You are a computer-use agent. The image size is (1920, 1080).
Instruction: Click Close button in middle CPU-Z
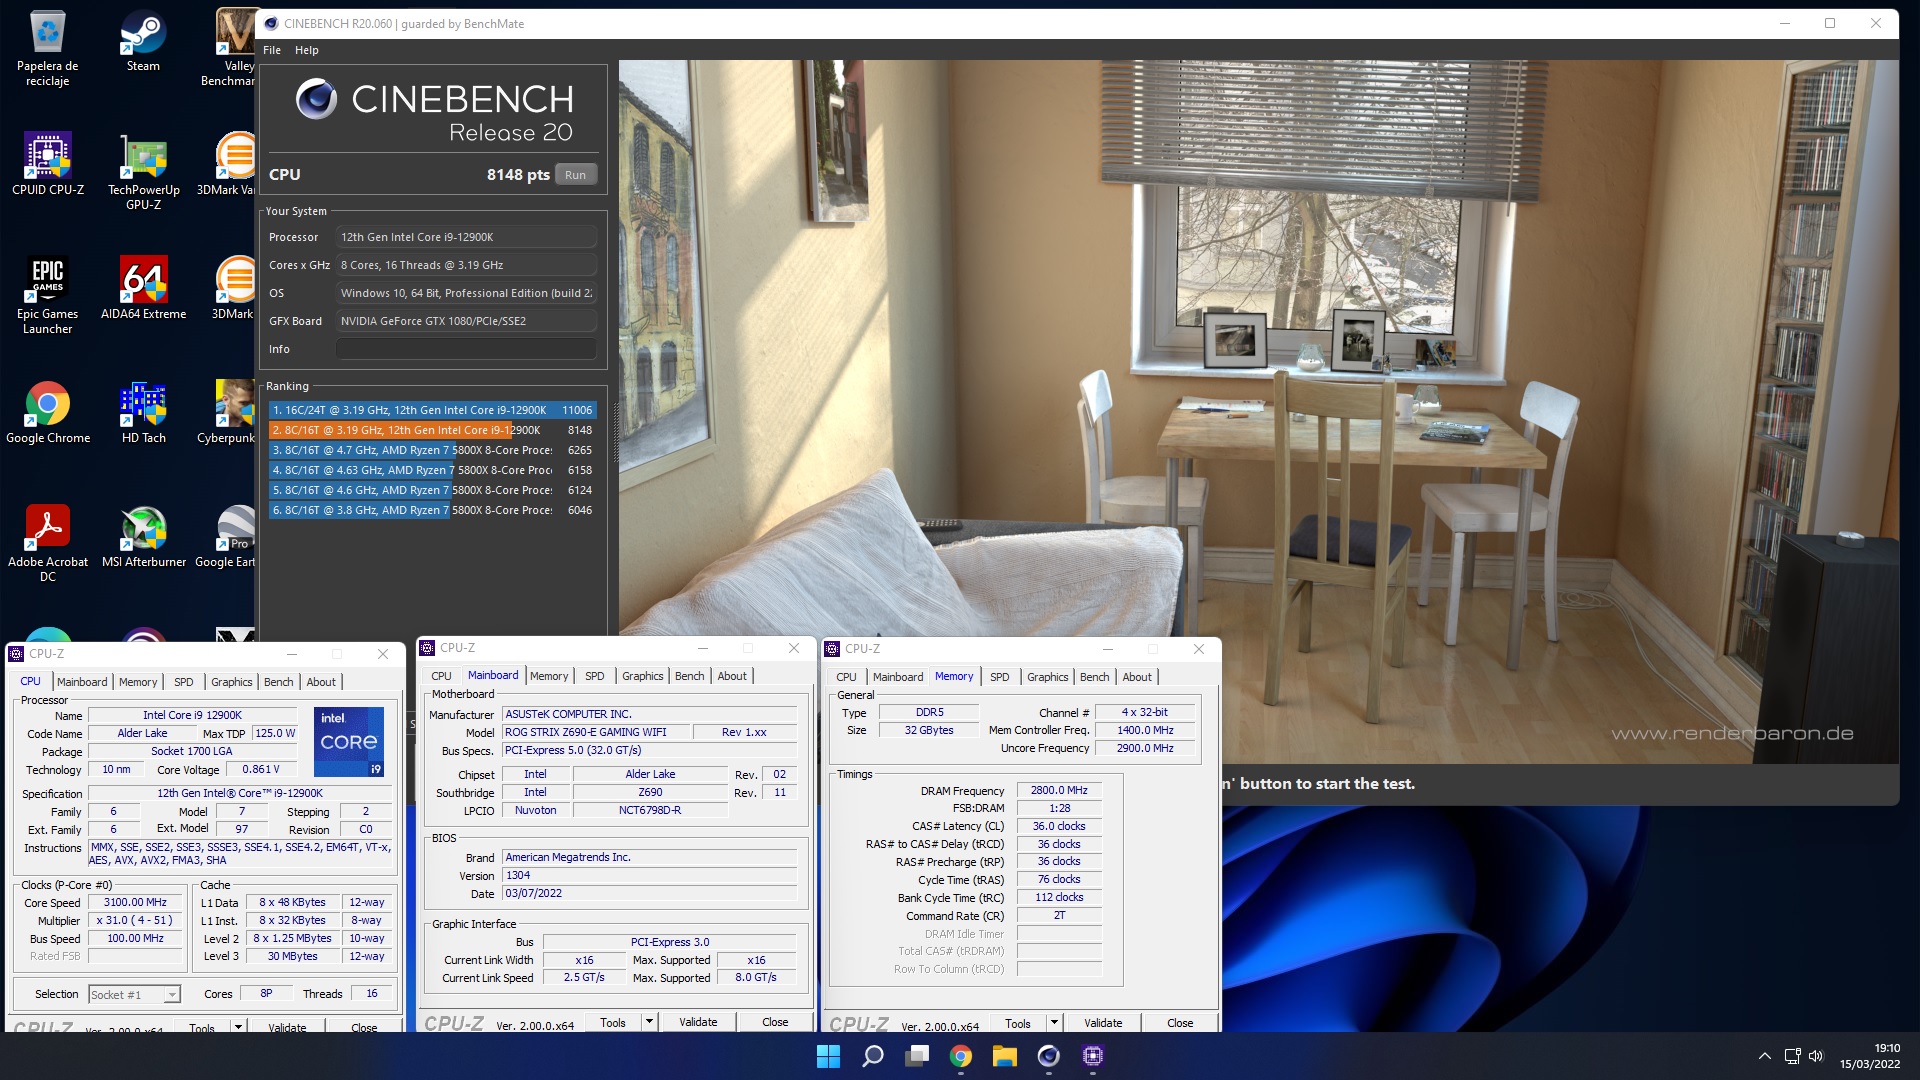click(775, 1022)
